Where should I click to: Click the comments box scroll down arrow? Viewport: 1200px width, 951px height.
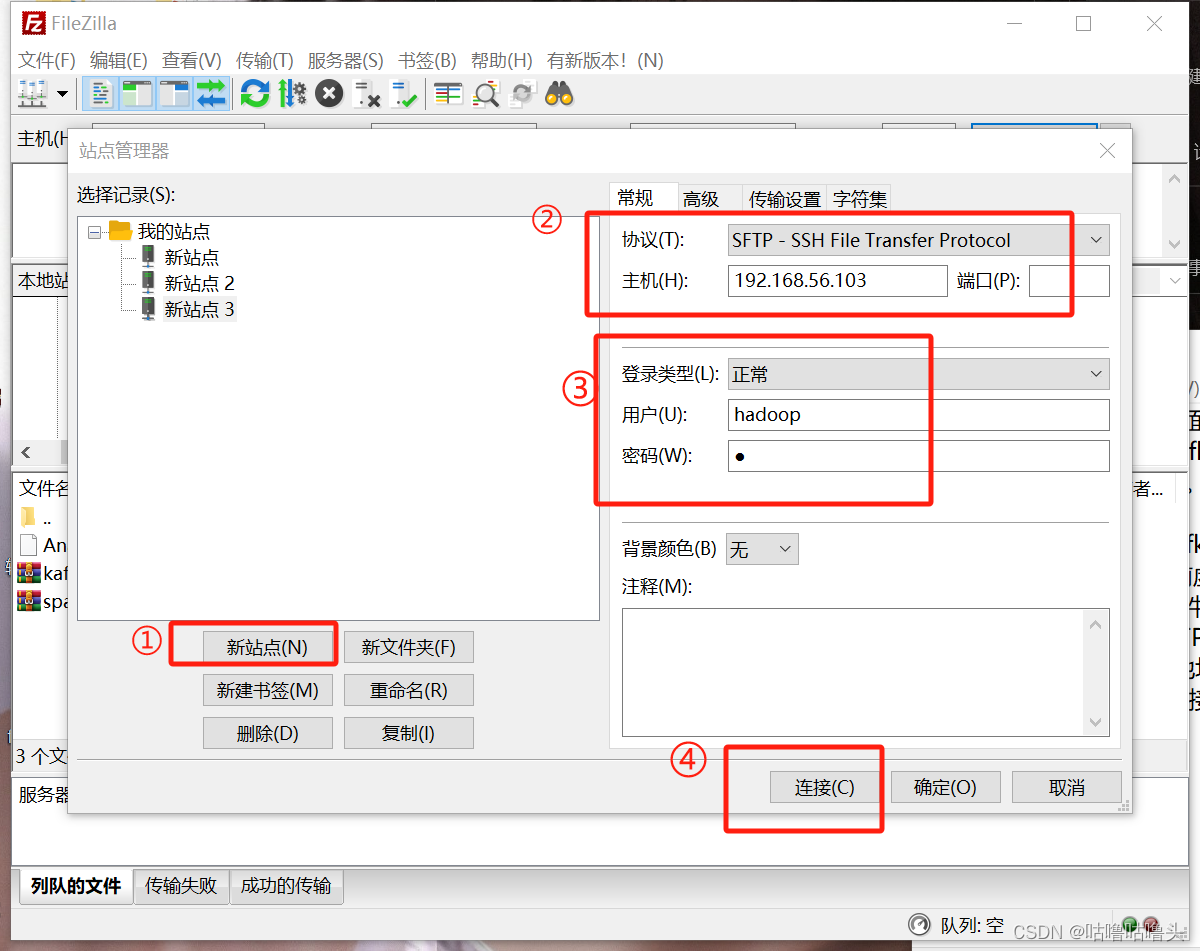[x=1096, y=722]
